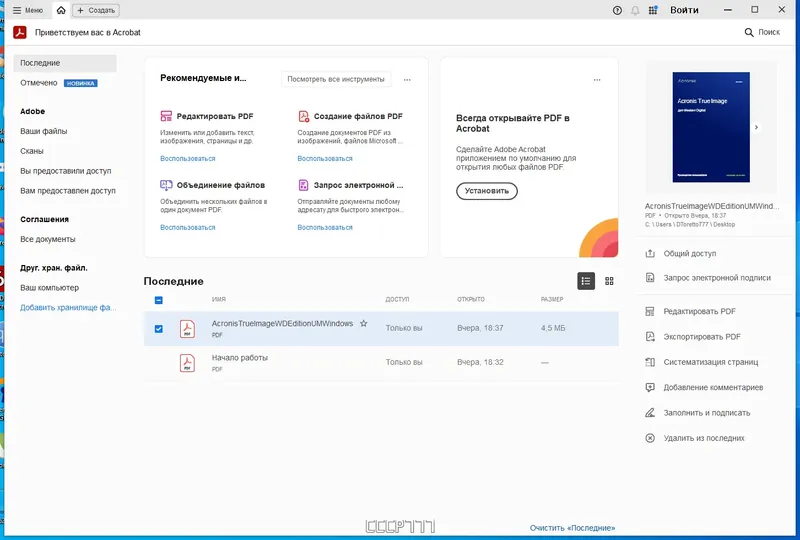
Task: Click the Запрос электронной подписи card icon
Action: pos(304,185)
